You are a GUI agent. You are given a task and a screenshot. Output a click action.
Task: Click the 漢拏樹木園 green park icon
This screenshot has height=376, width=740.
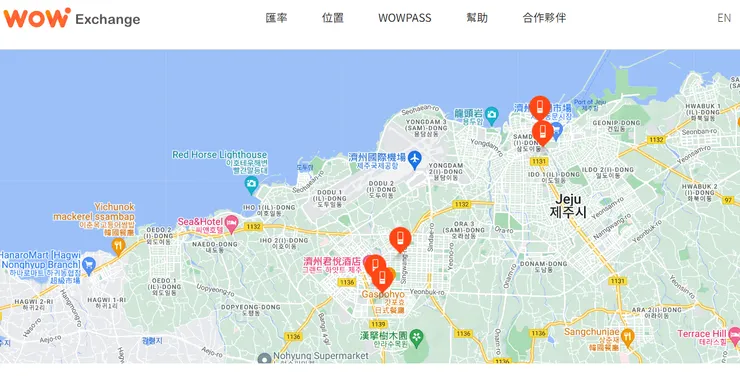(417, 336)
